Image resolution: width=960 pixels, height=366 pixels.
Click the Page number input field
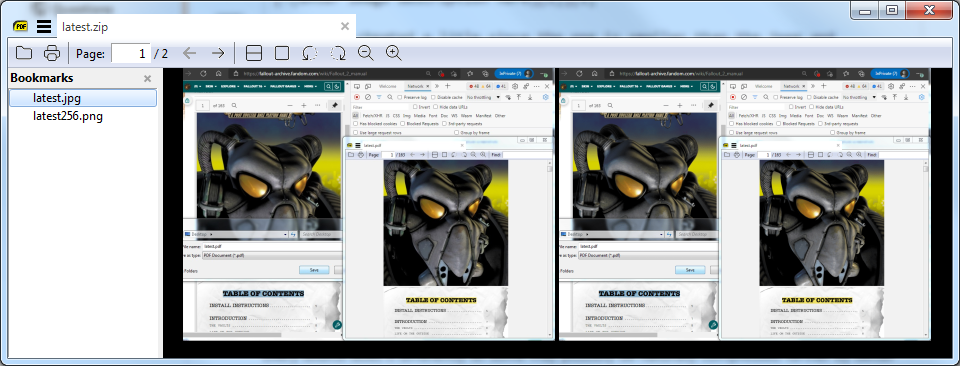[131, 53]
